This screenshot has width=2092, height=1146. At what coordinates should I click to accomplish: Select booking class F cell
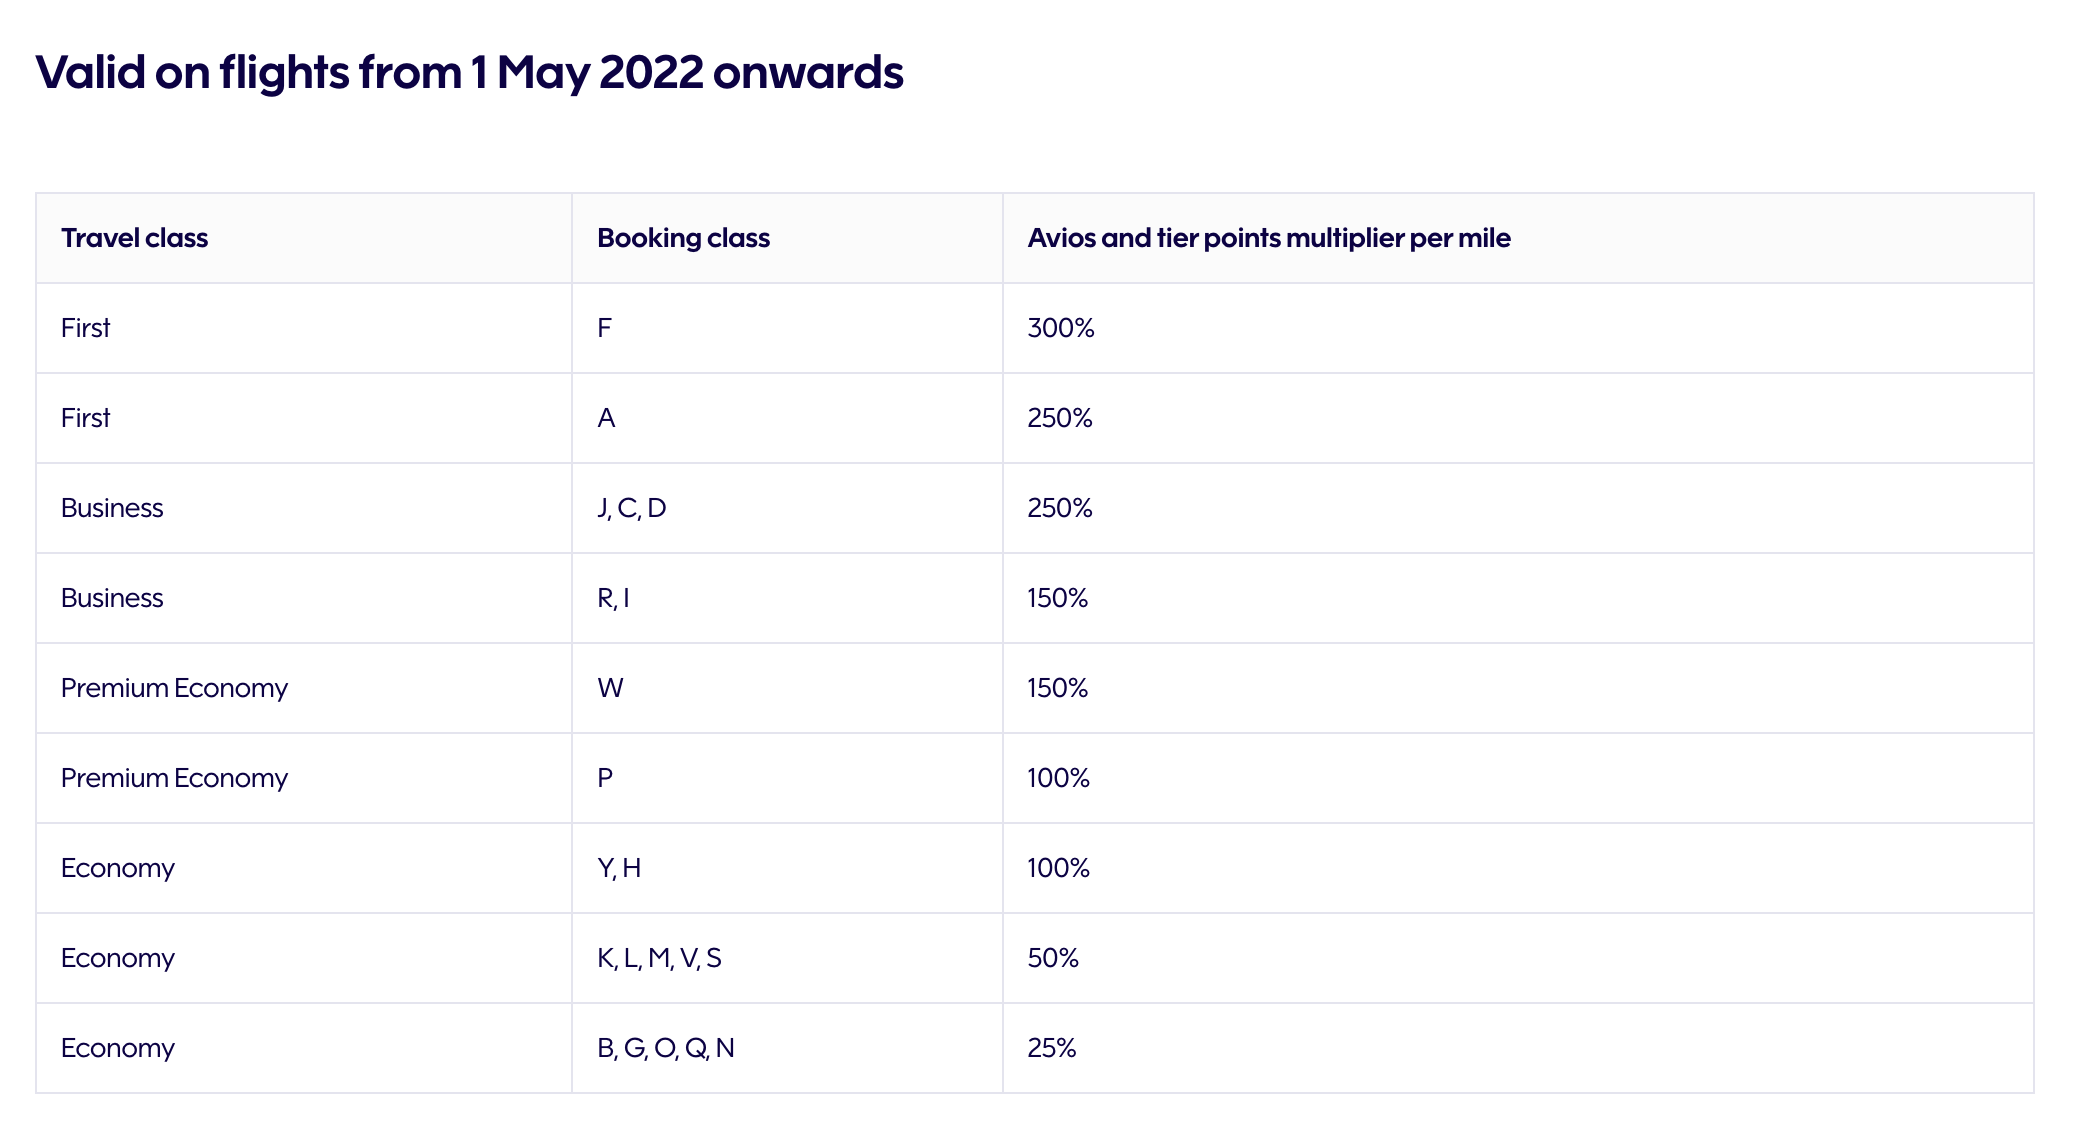[x=787, y=328]
